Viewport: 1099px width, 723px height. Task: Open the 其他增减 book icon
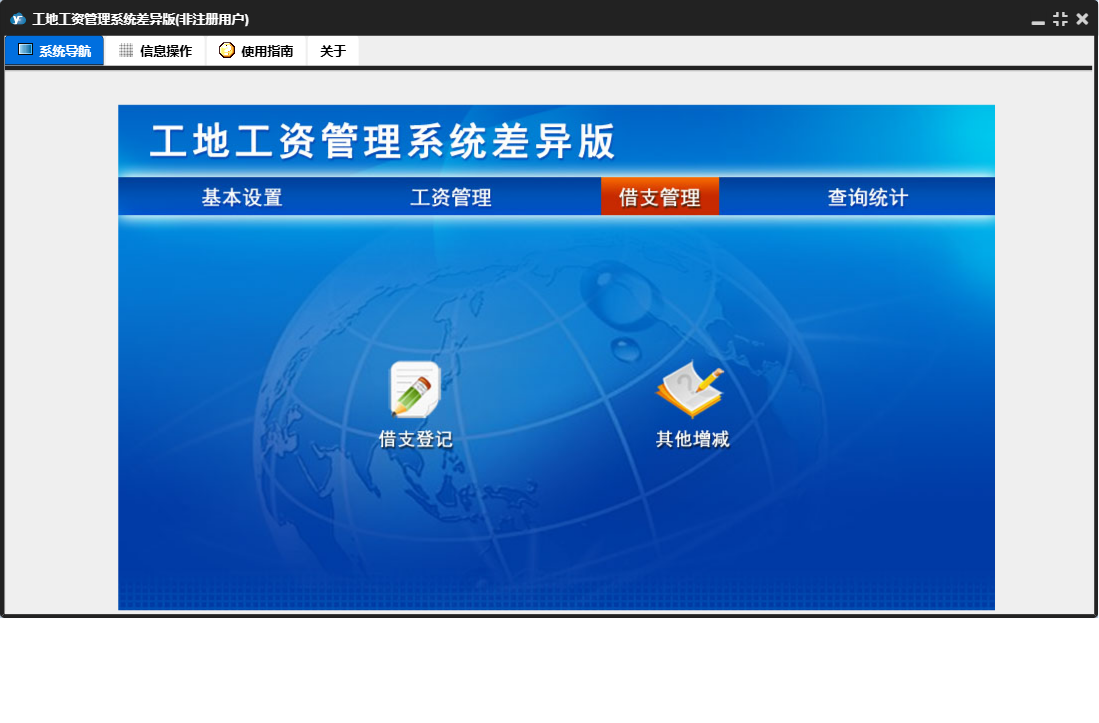click(x=690, y=389)
